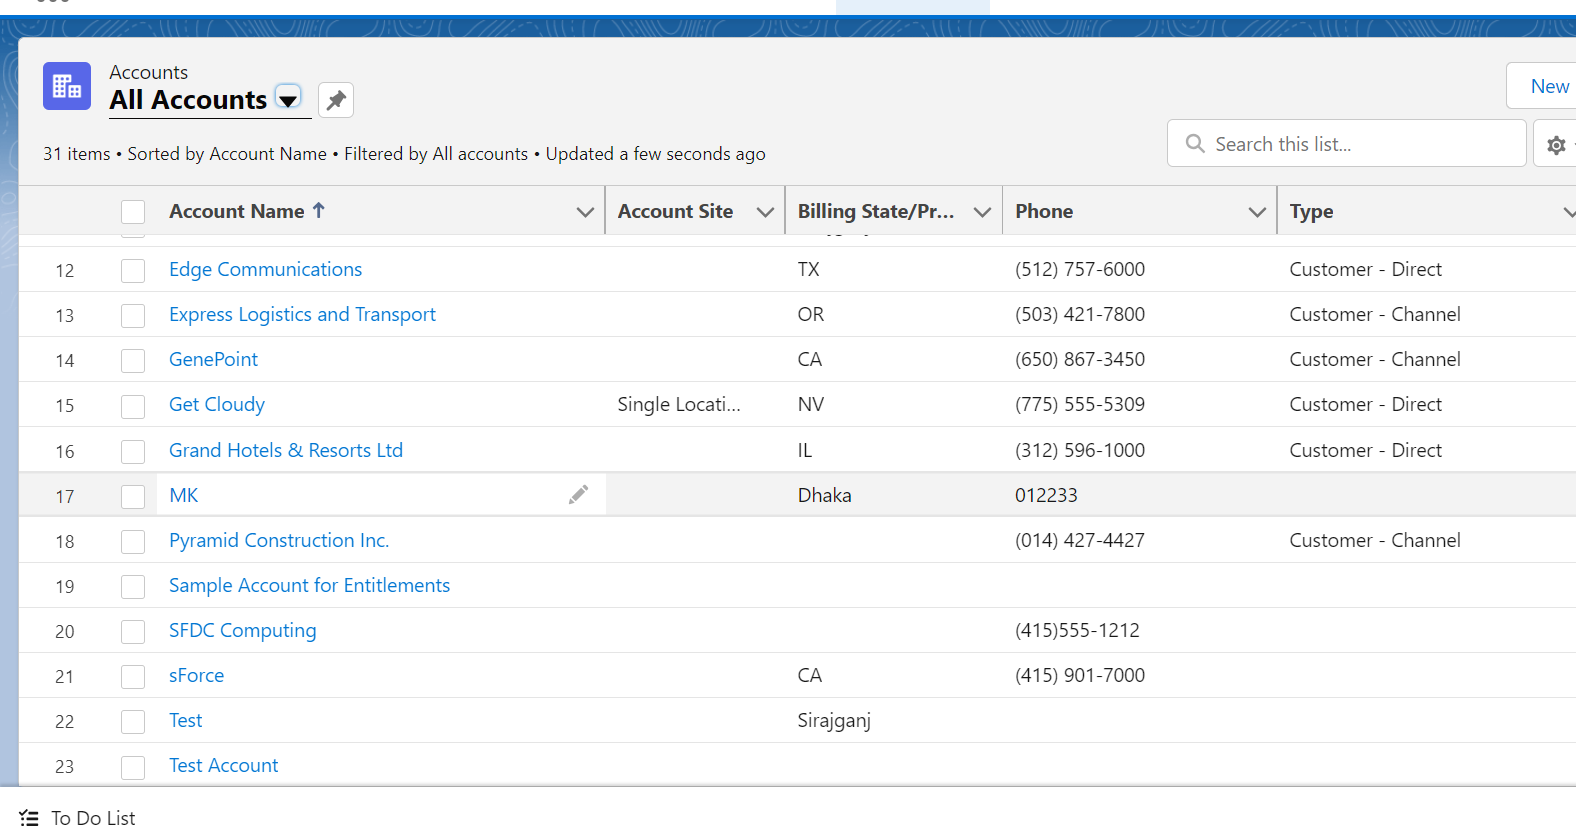
Task: Open the All Accounts list view dropdown
Action: click(288, 99)
